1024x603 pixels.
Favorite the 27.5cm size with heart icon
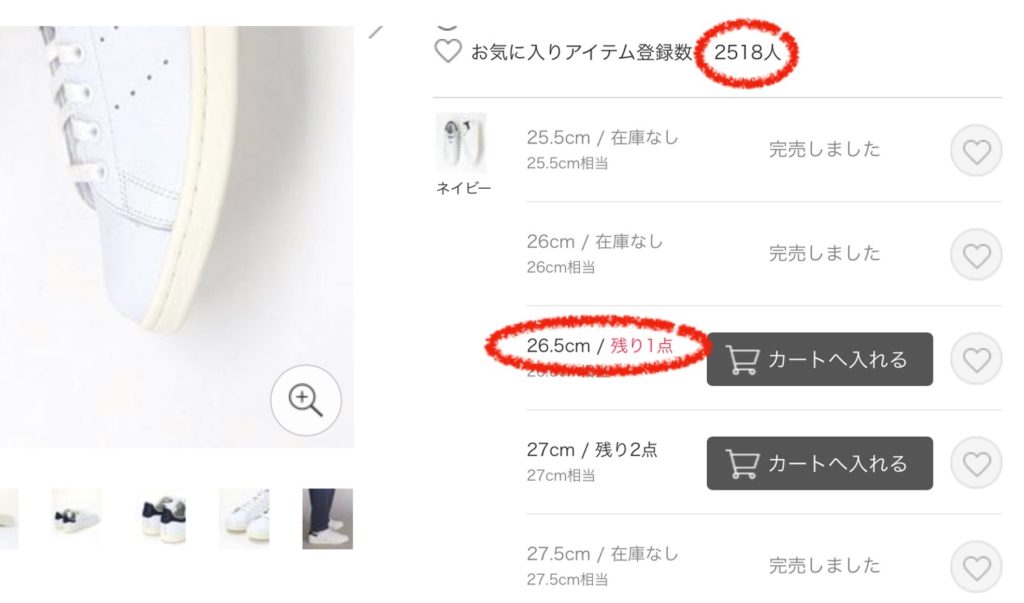click(x=976, y=567)
